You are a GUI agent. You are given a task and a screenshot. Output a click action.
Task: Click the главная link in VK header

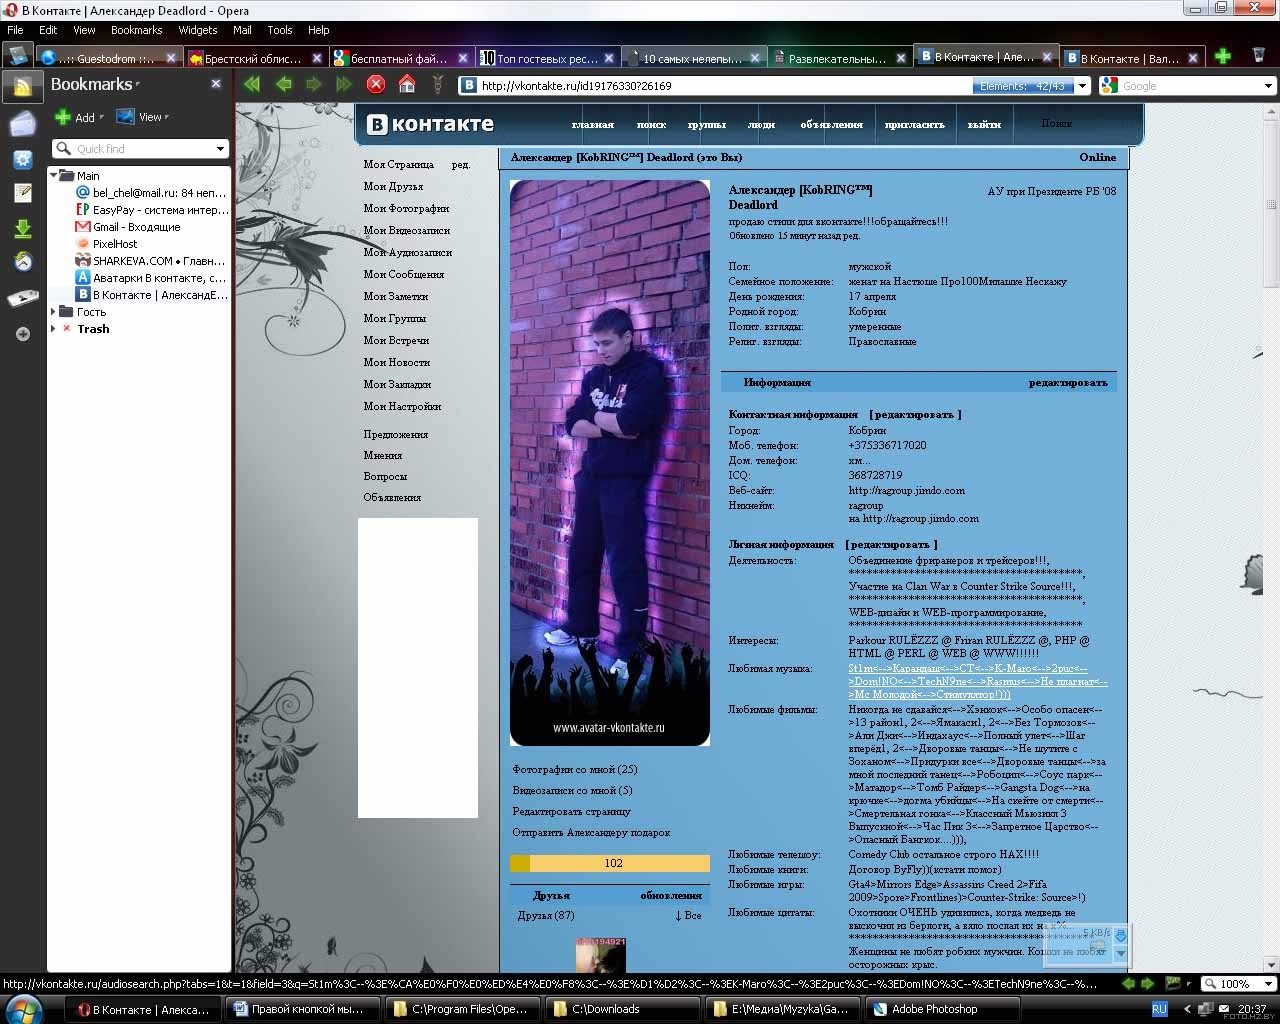click(592, 125)
